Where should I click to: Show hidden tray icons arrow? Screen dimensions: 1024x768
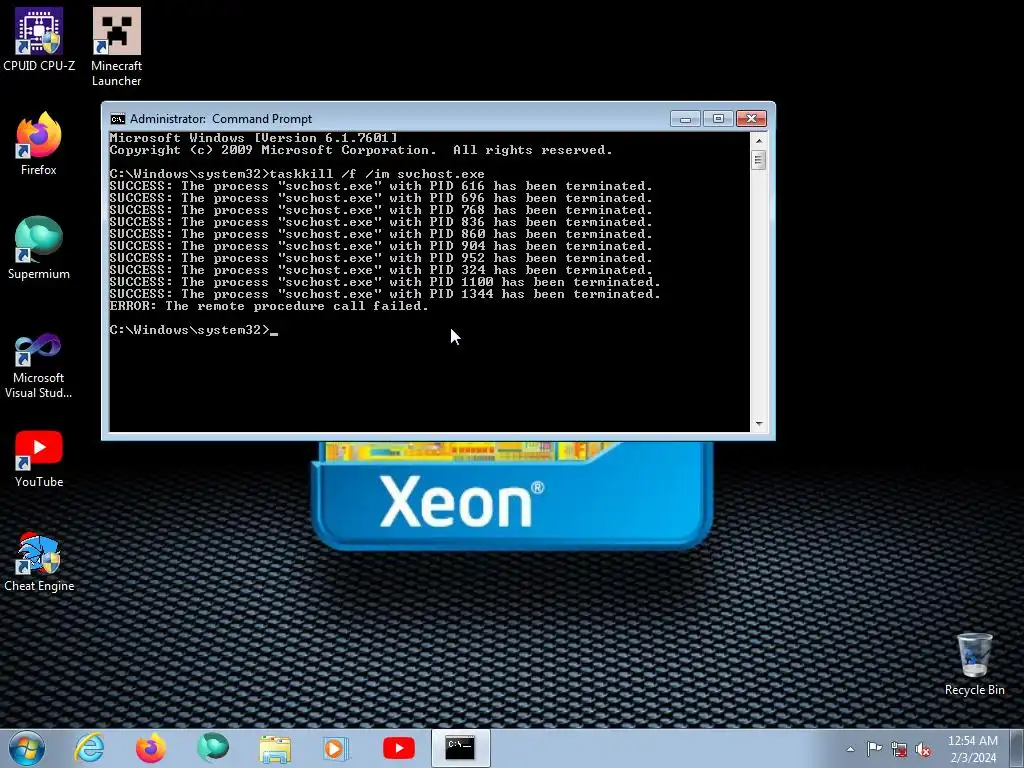tap(850, 749)
